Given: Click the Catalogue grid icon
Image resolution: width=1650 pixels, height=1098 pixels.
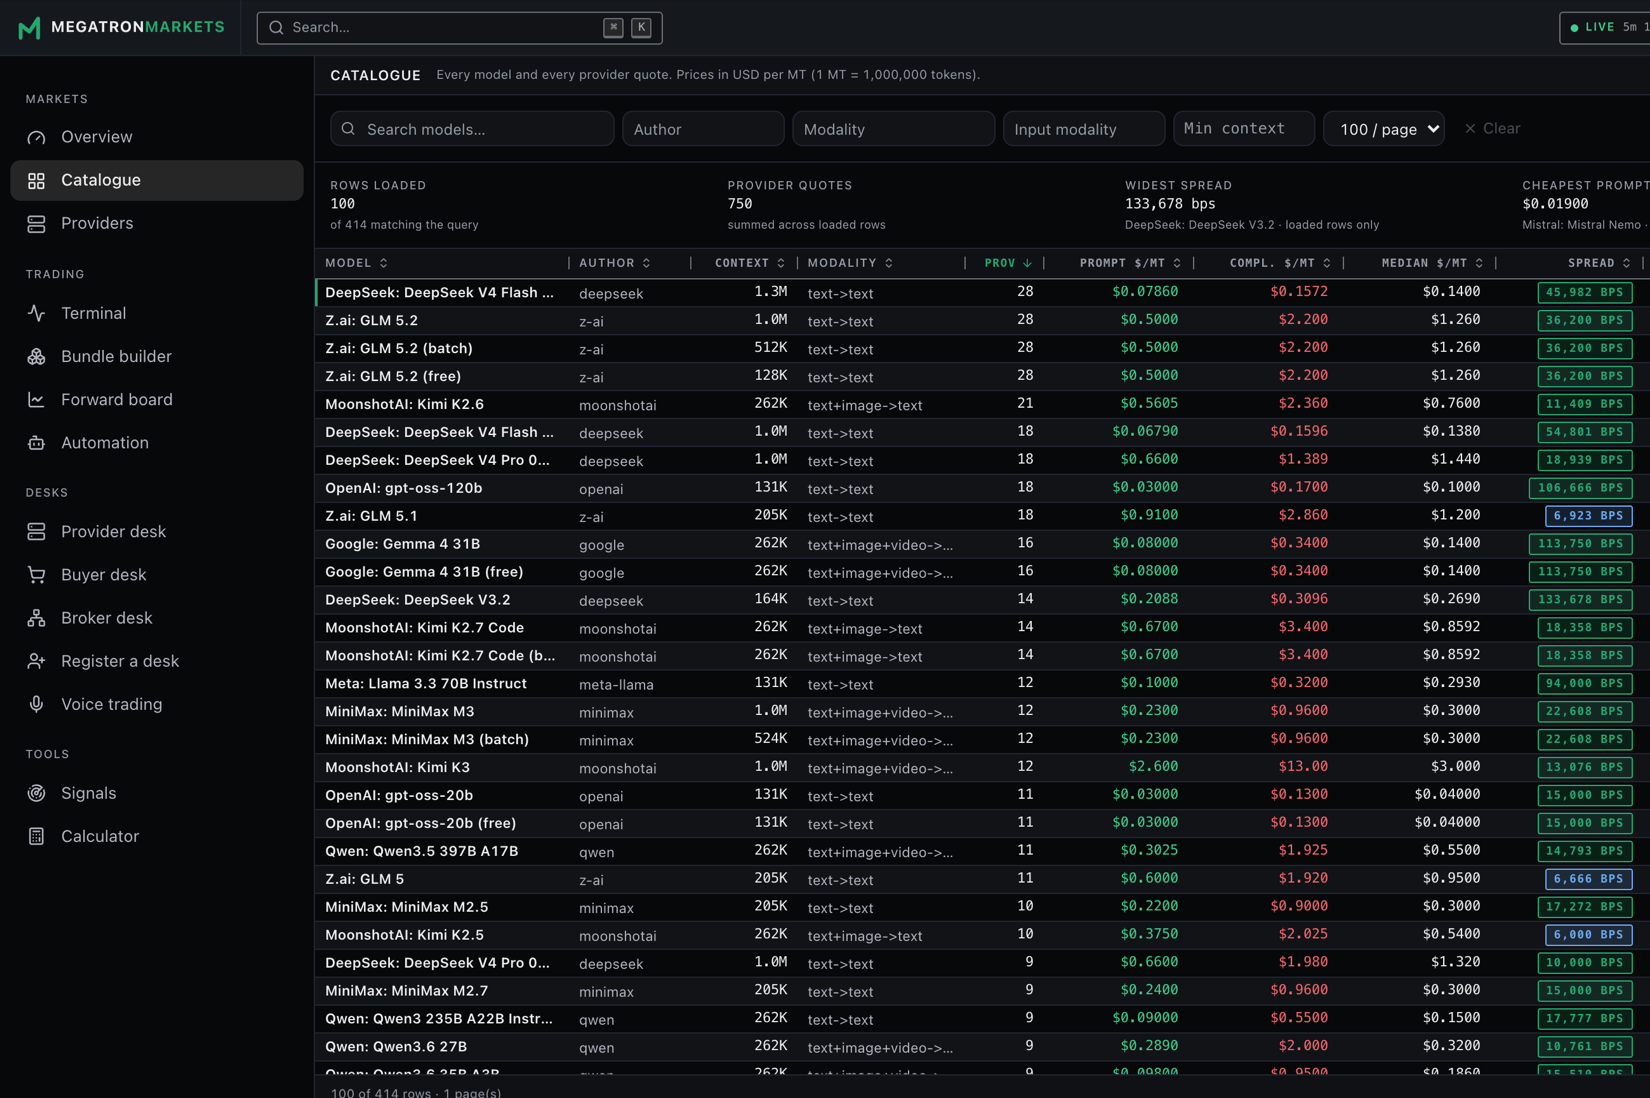Looking at the screenshot, I should (36, 180).
